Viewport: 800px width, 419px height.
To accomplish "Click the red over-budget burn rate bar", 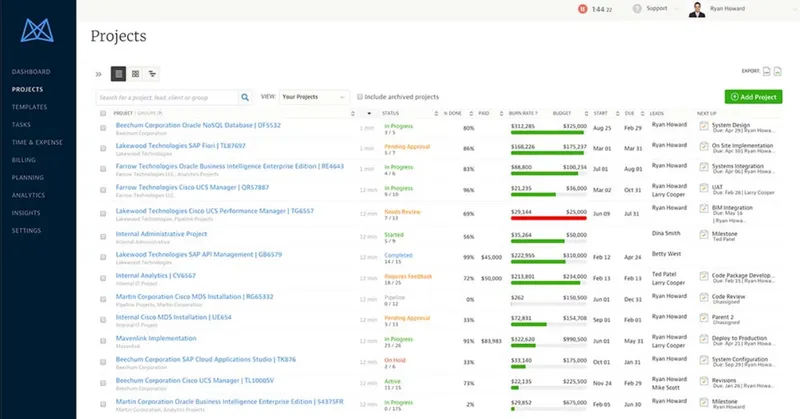I will (x=548, y=218).
